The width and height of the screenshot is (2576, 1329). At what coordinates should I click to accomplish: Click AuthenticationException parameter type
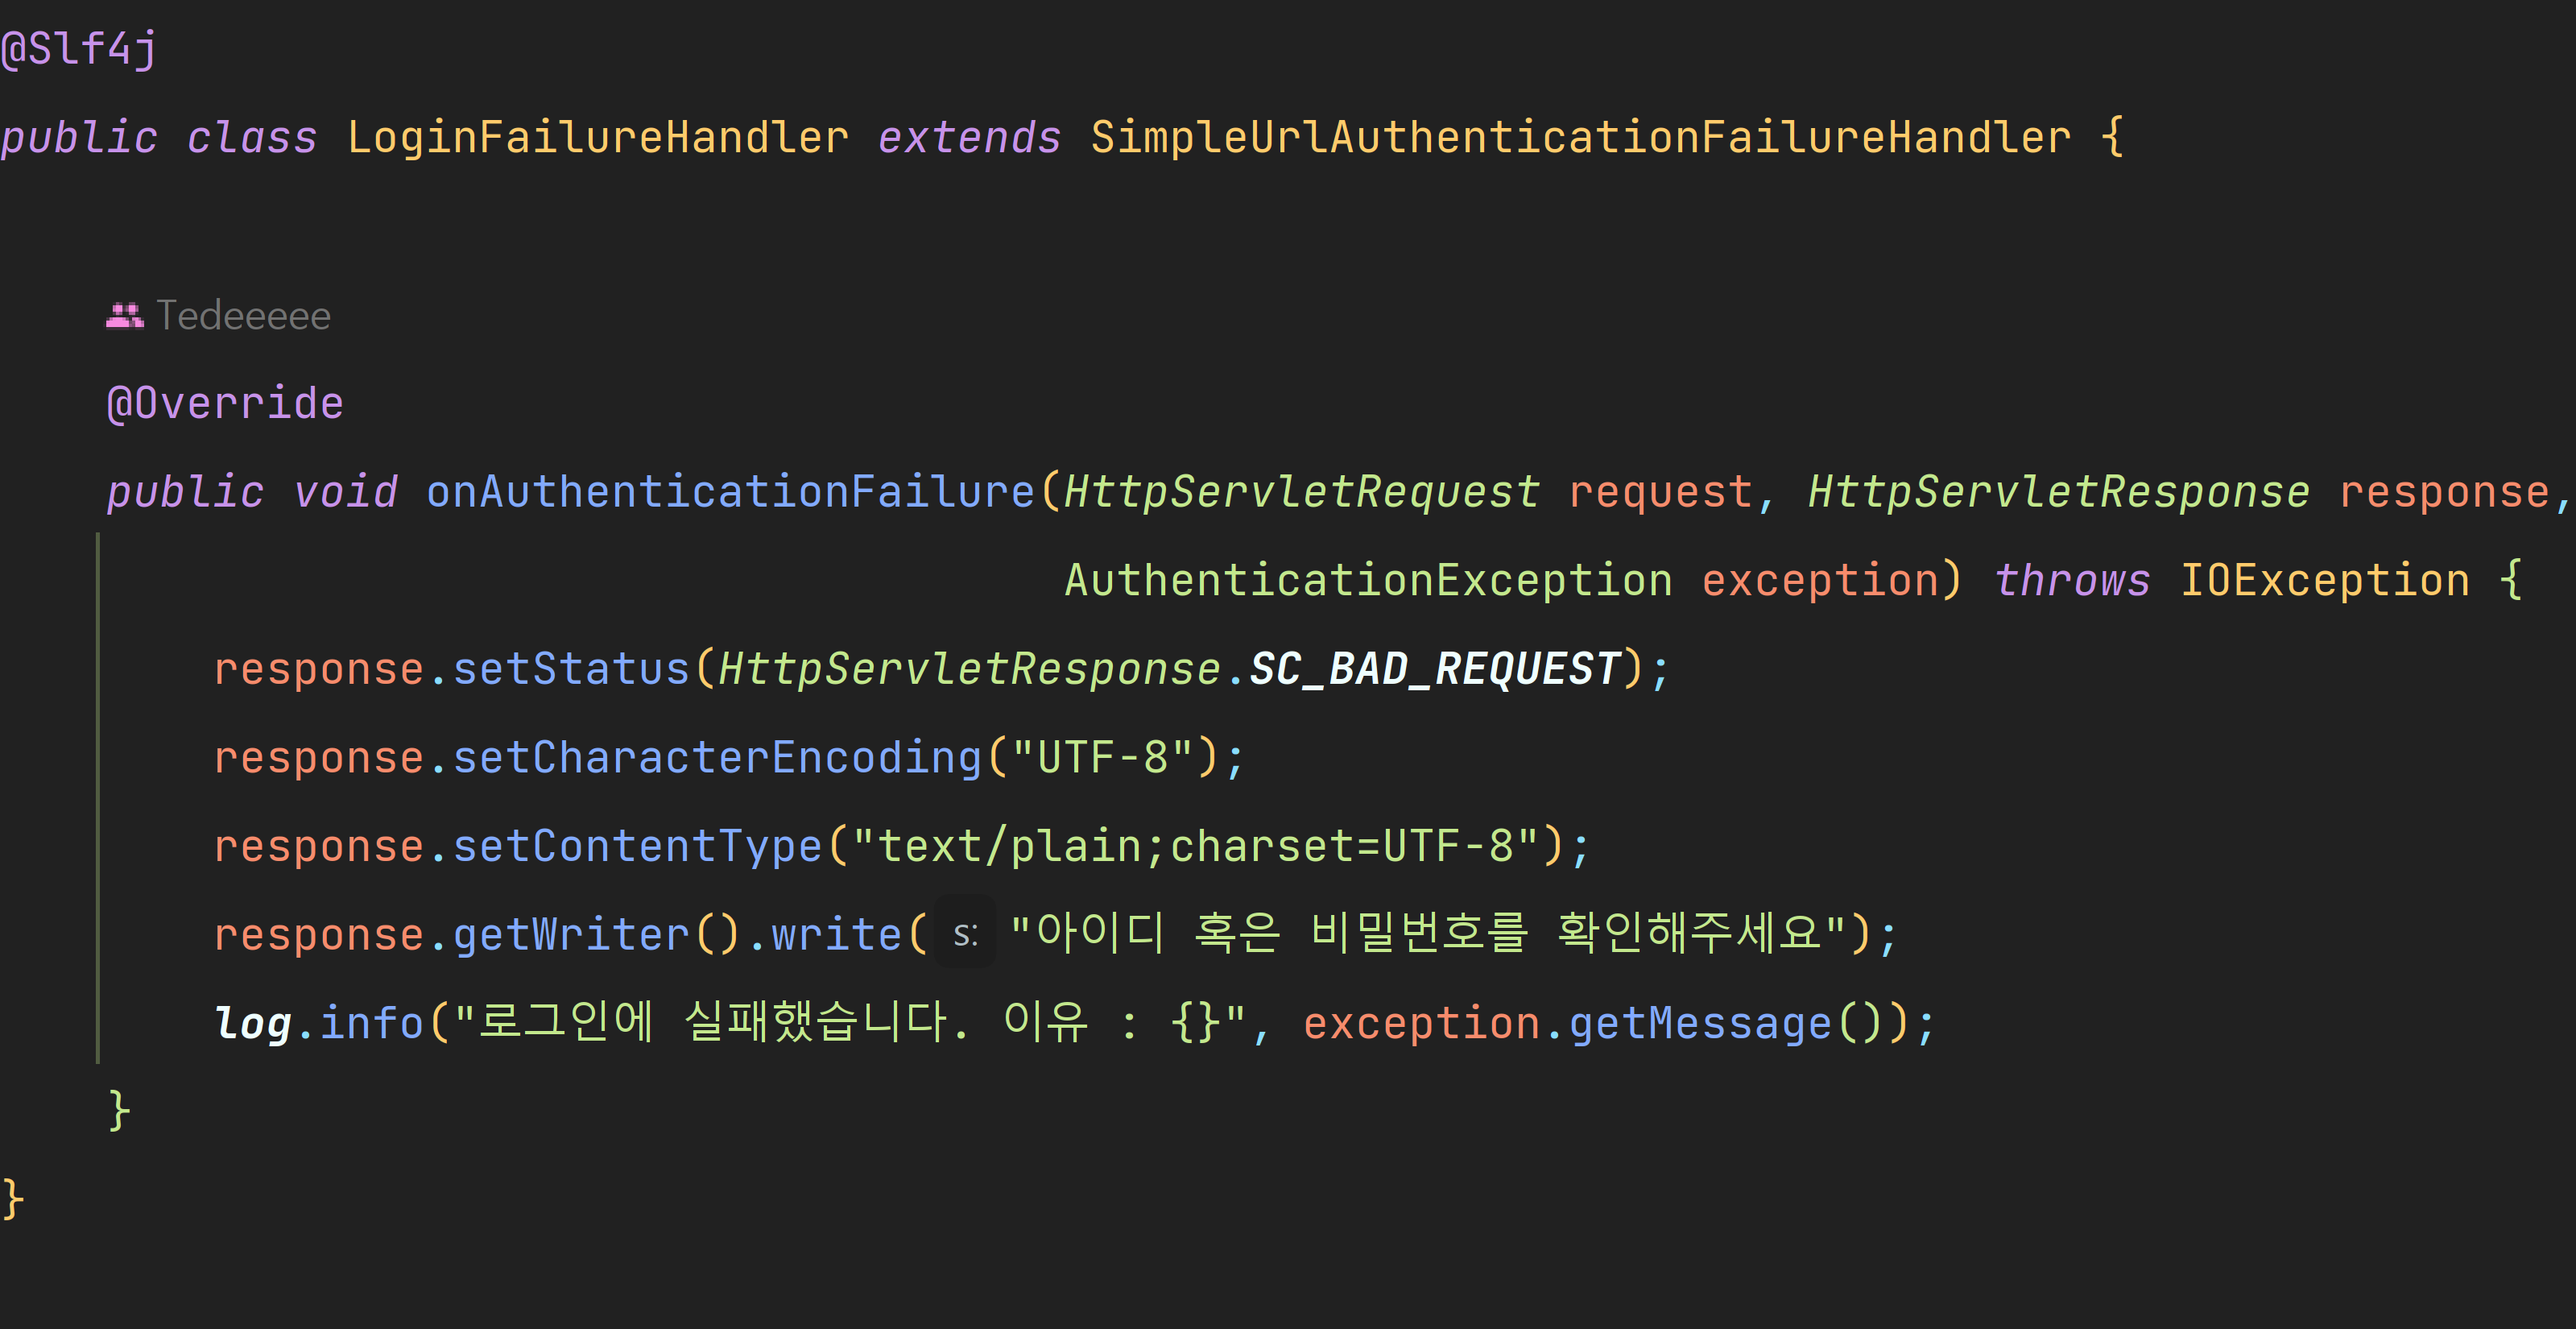pyautogui.click(x=1369, y=581)
